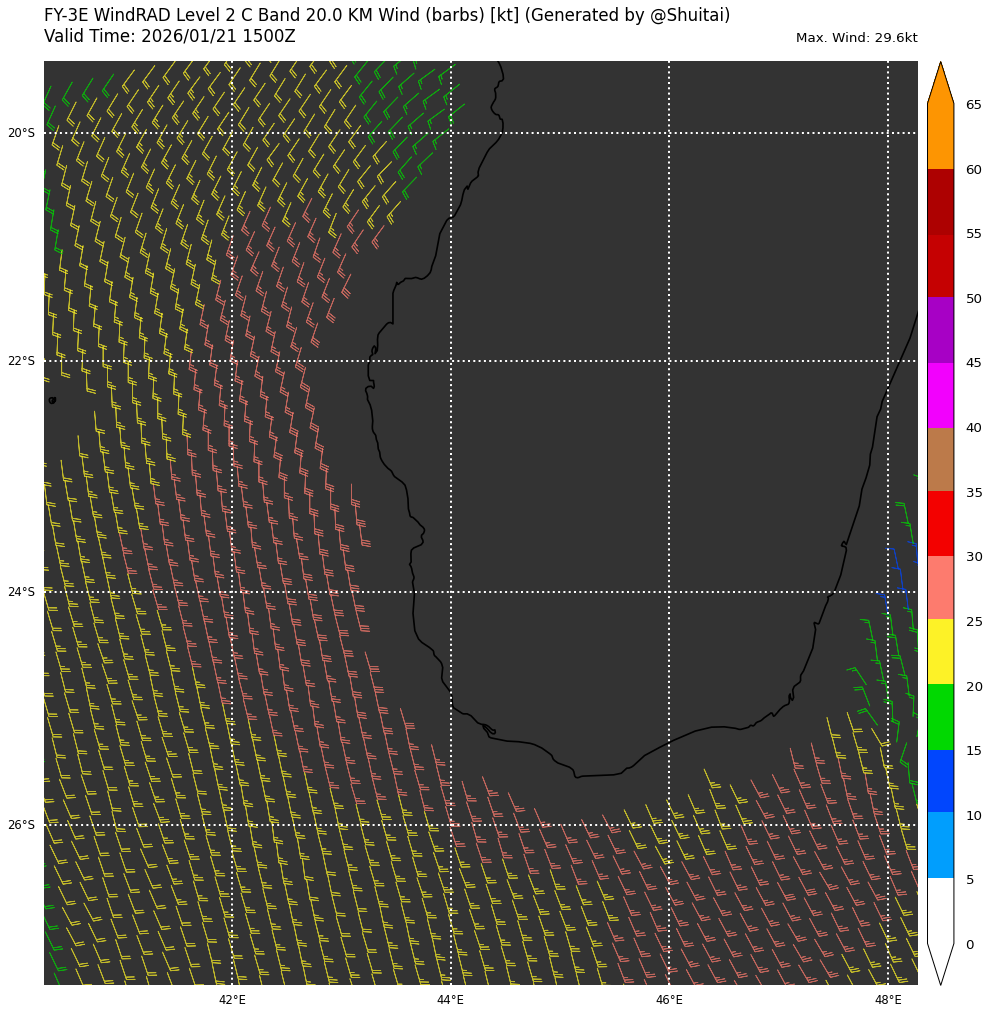Click the orange 60–65 kt colorbar segment
Screen dimensions: 989x1014
[x=940, y=137]
